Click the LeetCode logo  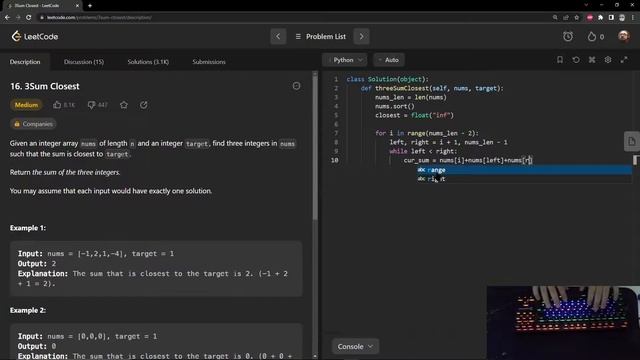(35, 36)
